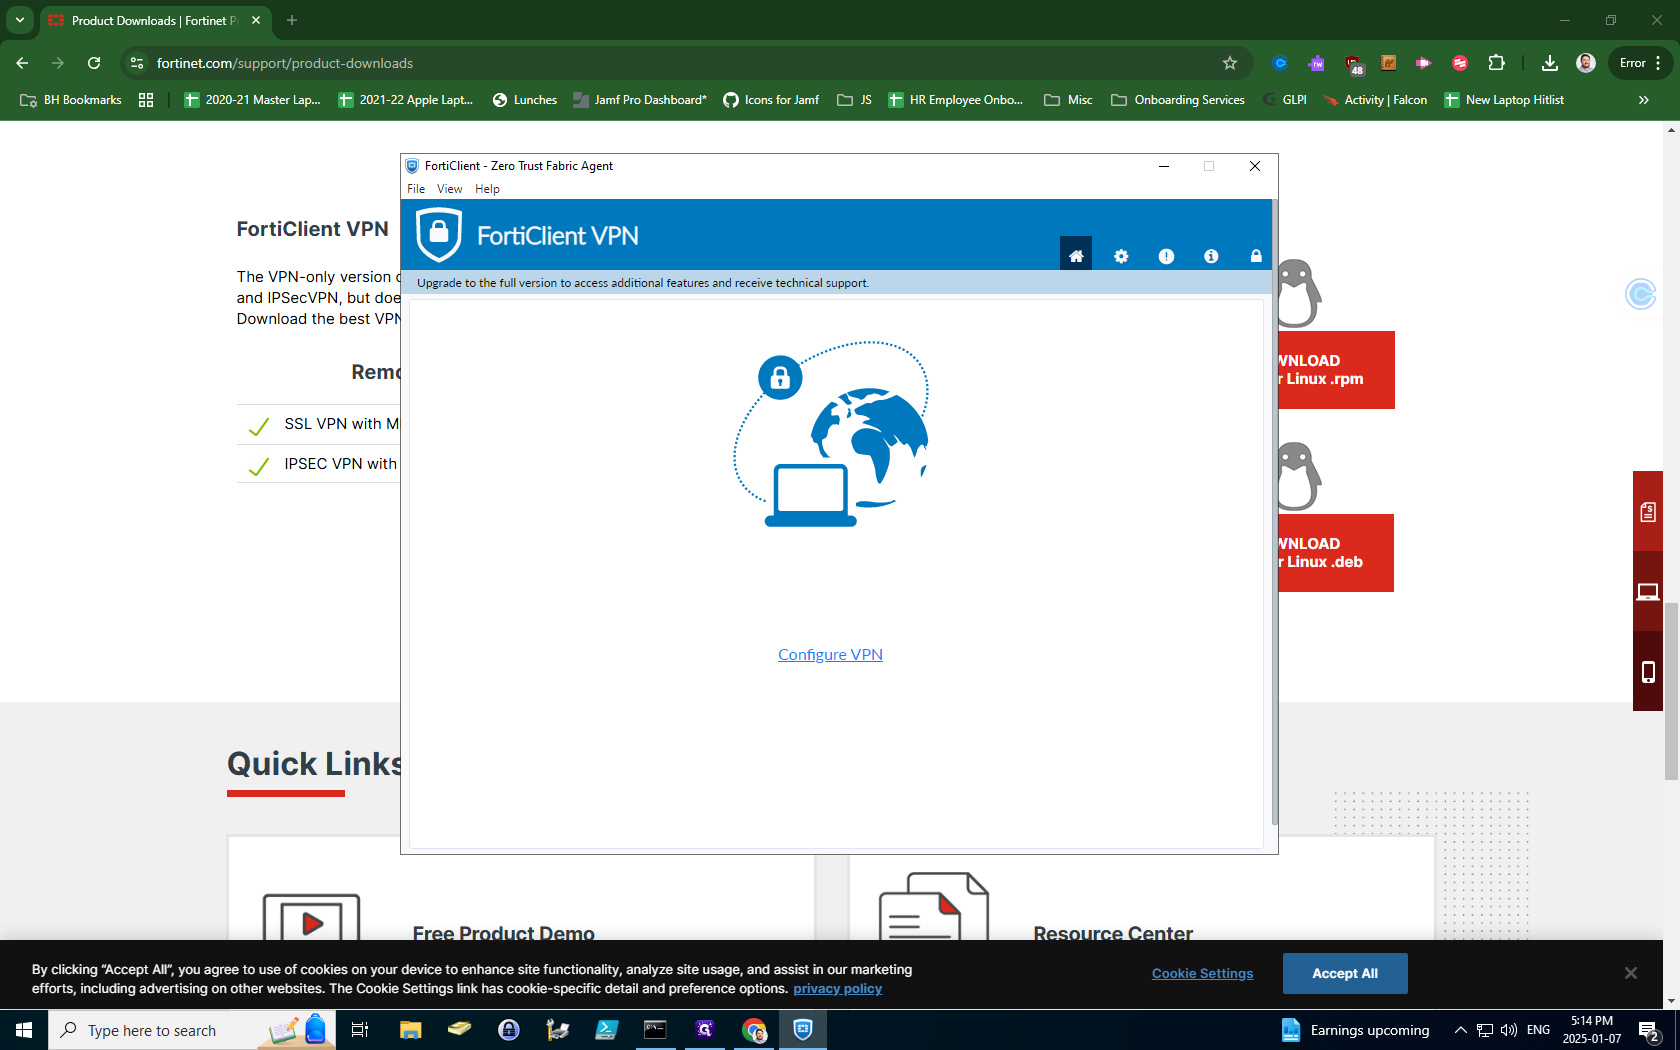
Task: Open FortiClient home view icon
Action: click(1076, 256)
